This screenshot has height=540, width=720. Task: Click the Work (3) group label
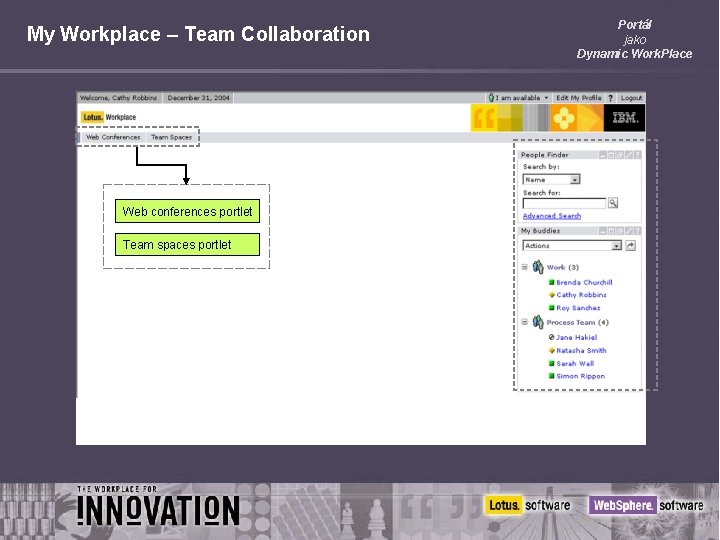(x=562, y=267)
